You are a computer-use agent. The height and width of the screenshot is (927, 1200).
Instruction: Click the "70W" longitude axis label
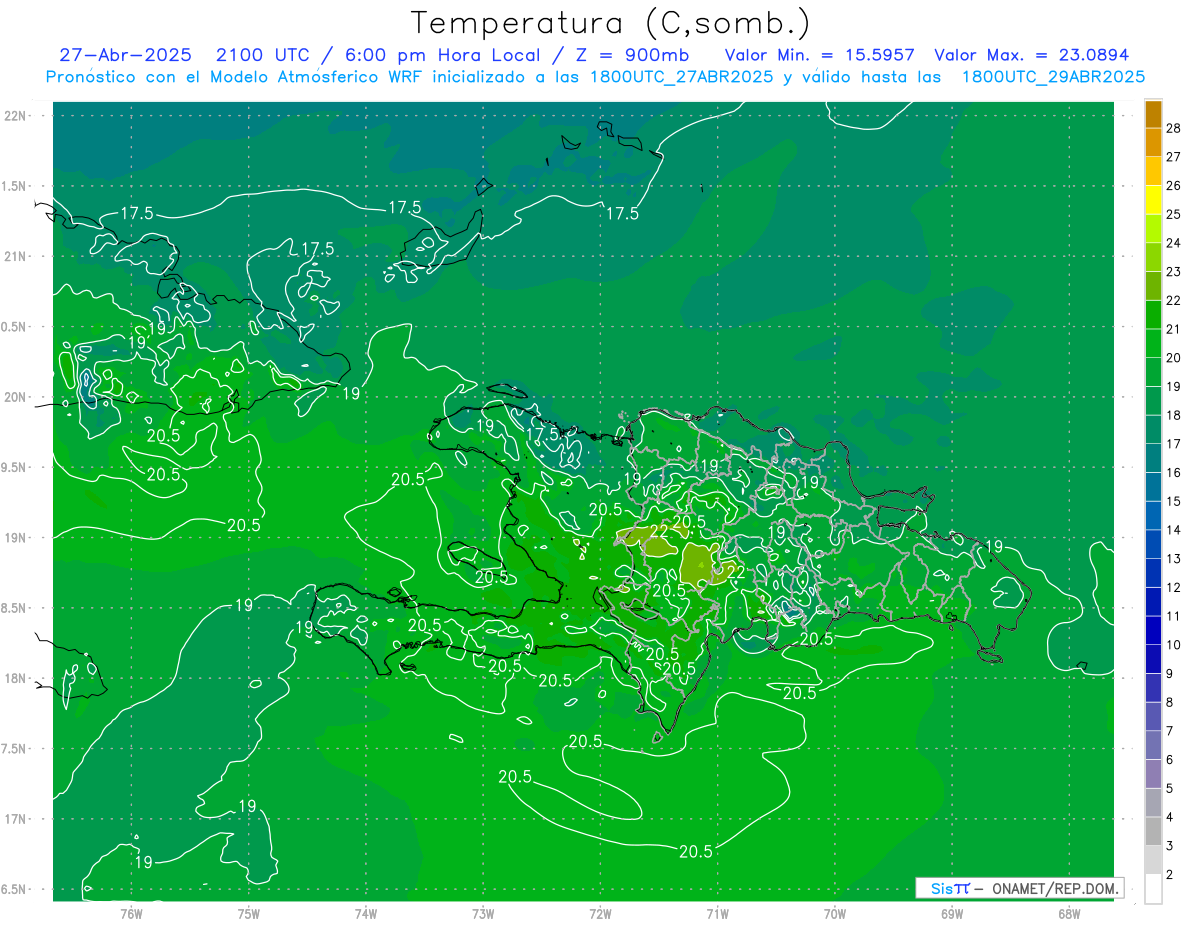835,915
